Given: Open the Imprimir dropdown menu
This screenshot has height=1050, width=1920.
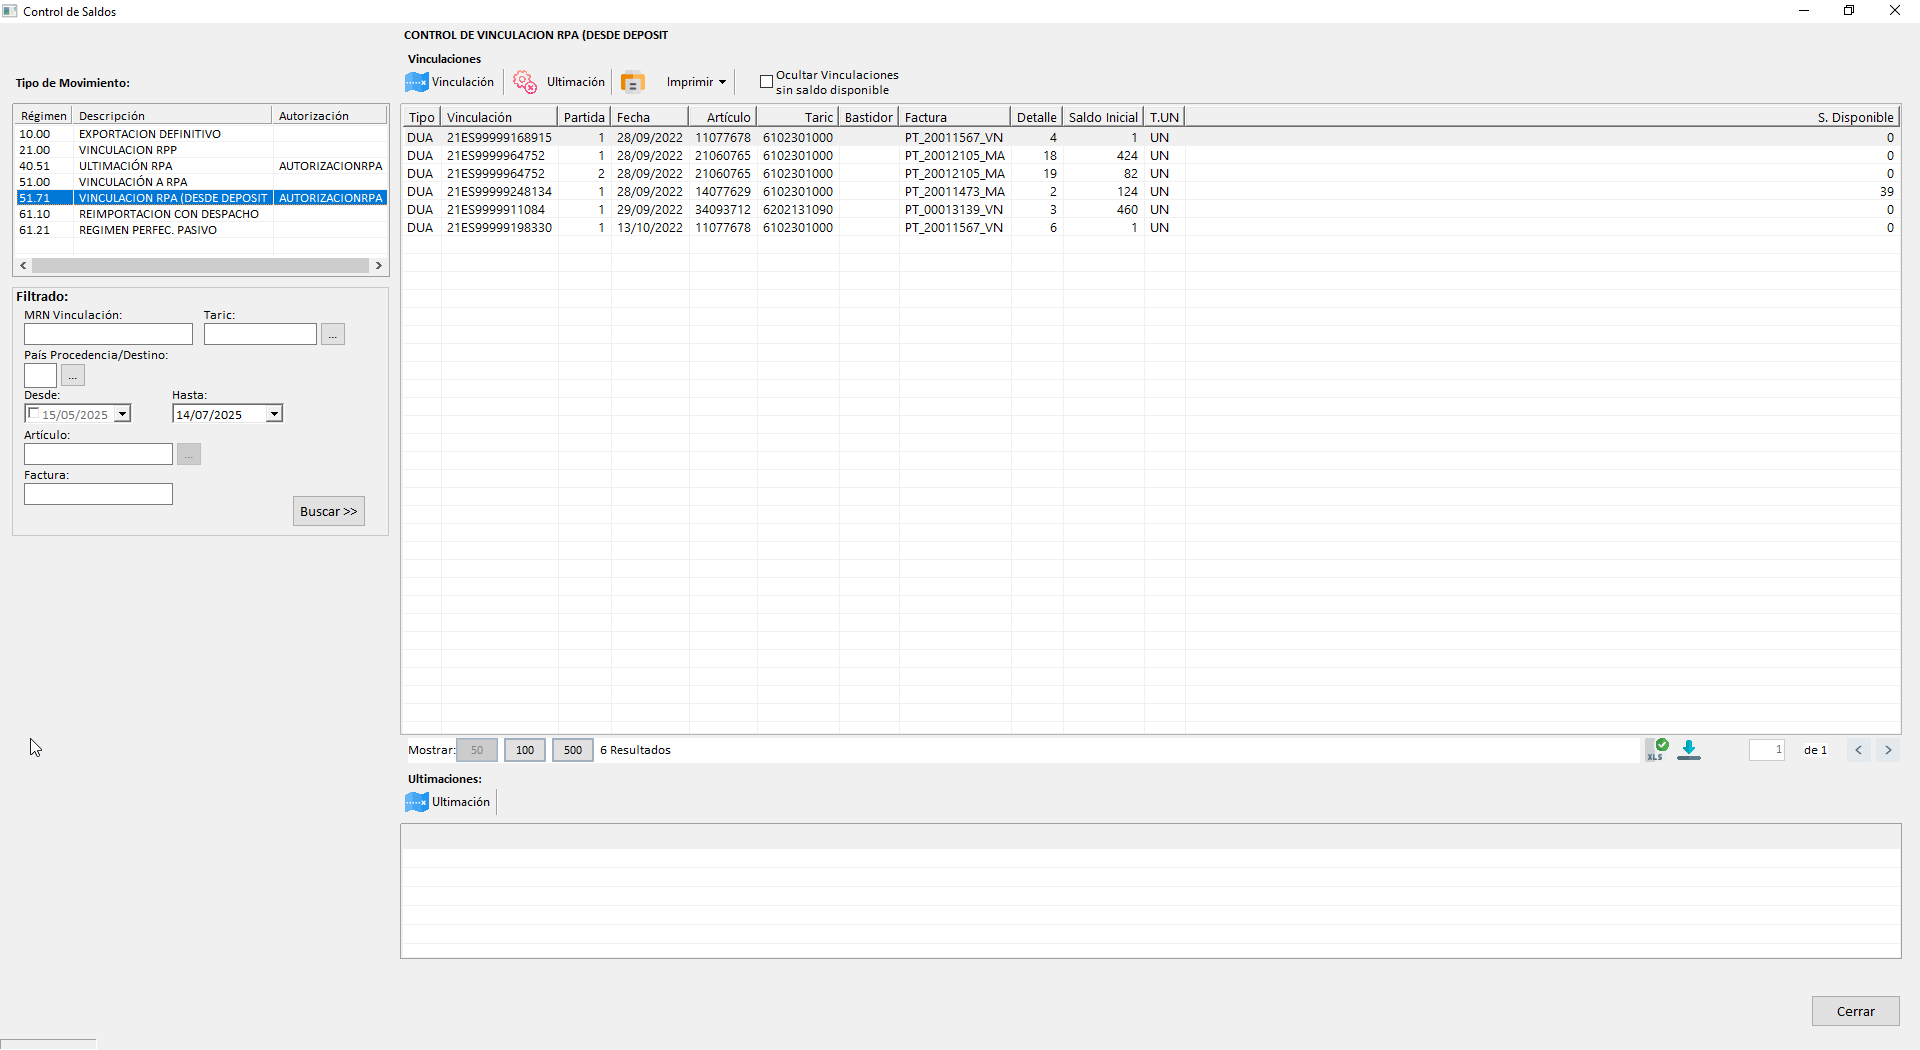Looking at the screenshot, I should (x=696, y=82).
